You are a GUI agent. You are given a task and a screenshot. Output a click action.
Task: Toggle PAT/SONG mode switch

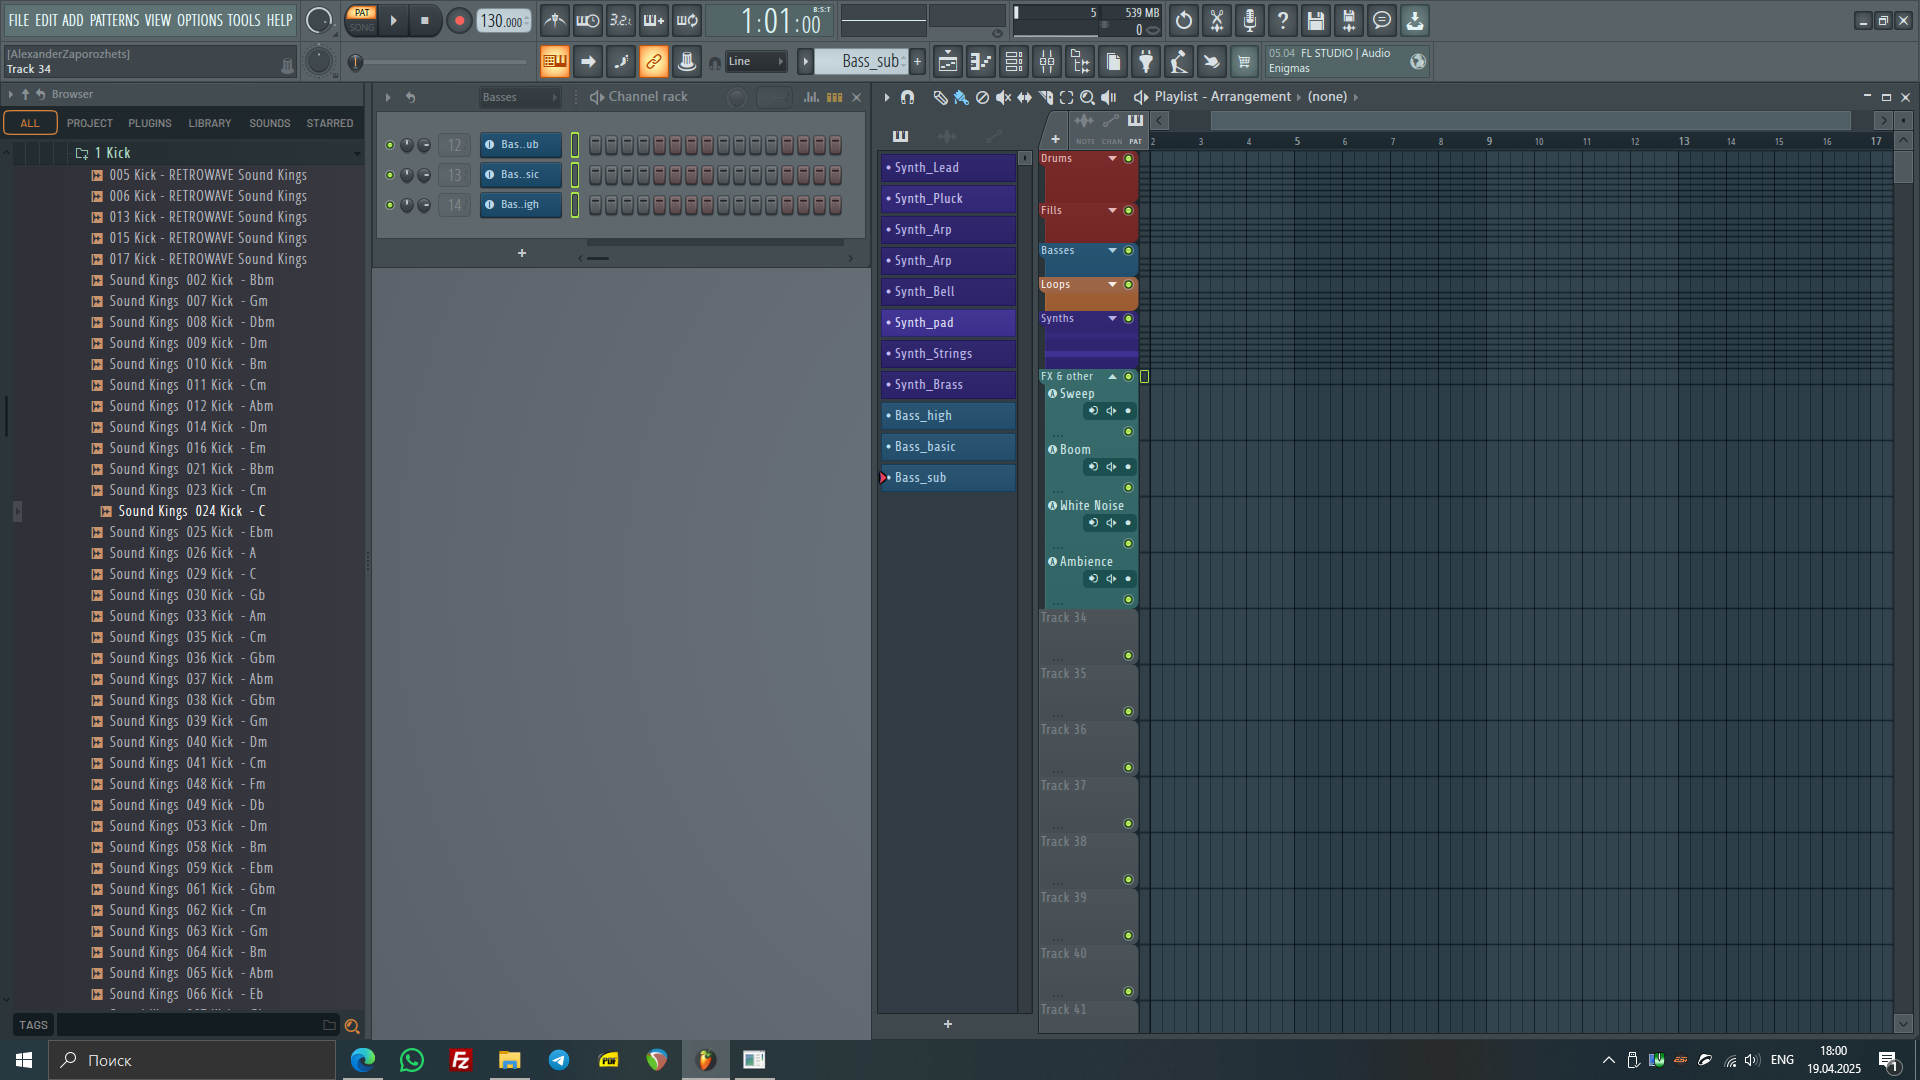point(362,20)
